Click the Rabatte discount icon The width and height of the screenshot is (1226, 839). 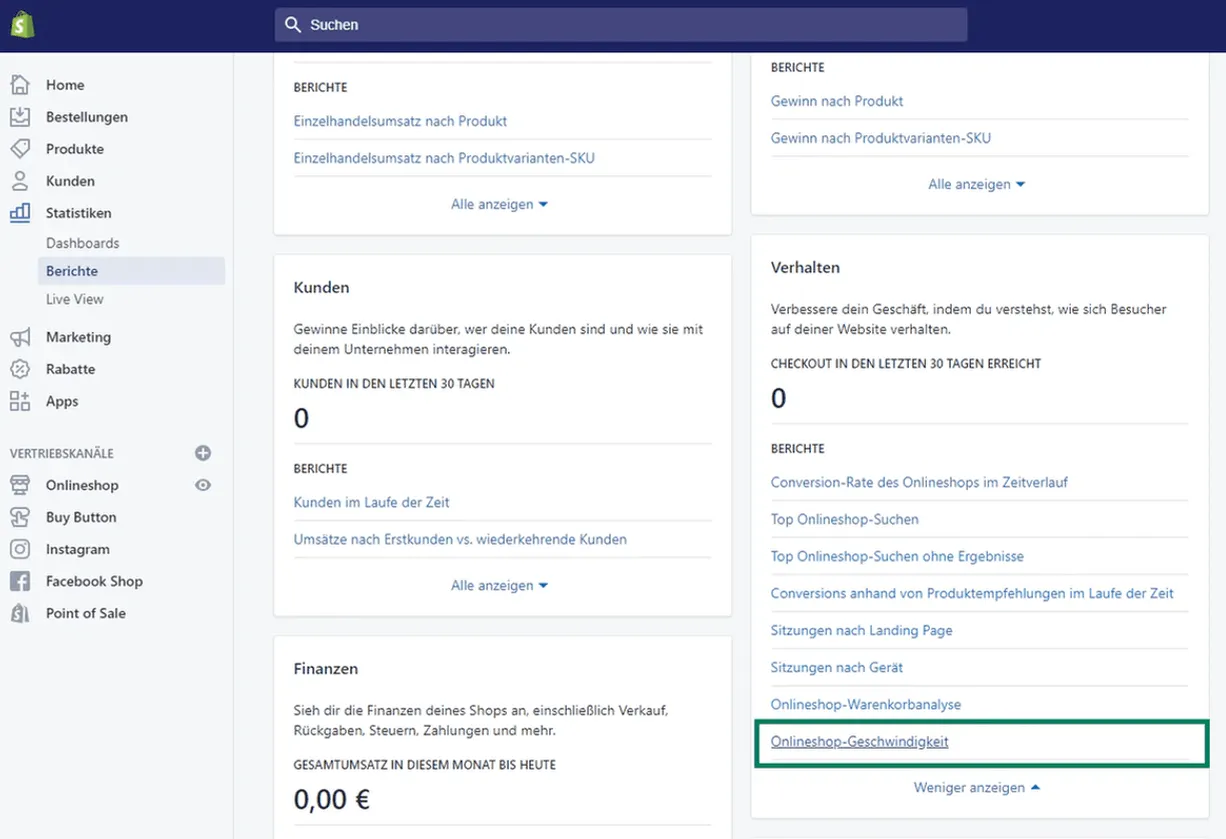[x=20, y=369]
